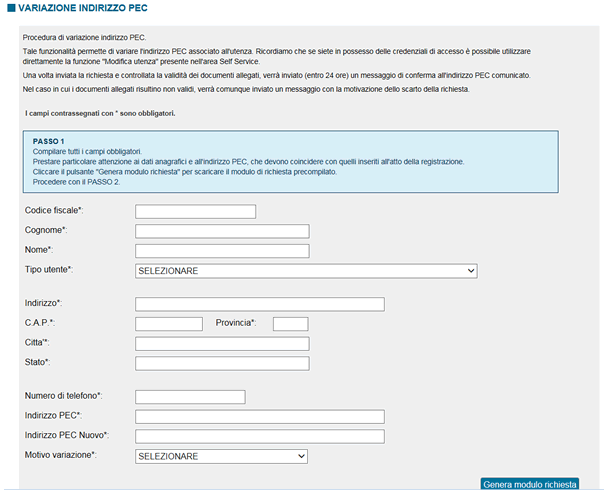Click the Codice fiscale input field

coord(195,212)
